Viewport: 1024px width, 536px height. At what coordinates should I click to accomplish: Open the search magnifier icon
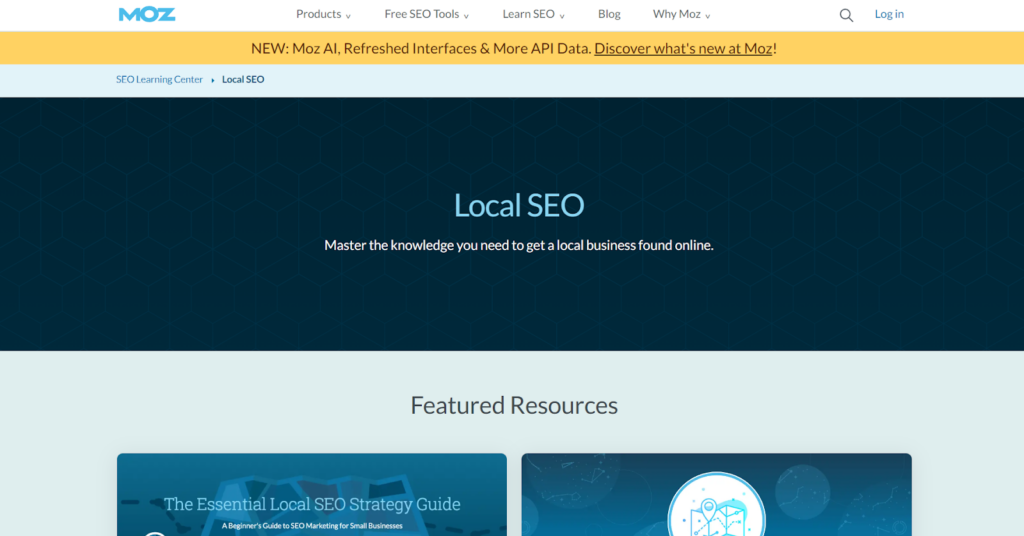(846, 15)
